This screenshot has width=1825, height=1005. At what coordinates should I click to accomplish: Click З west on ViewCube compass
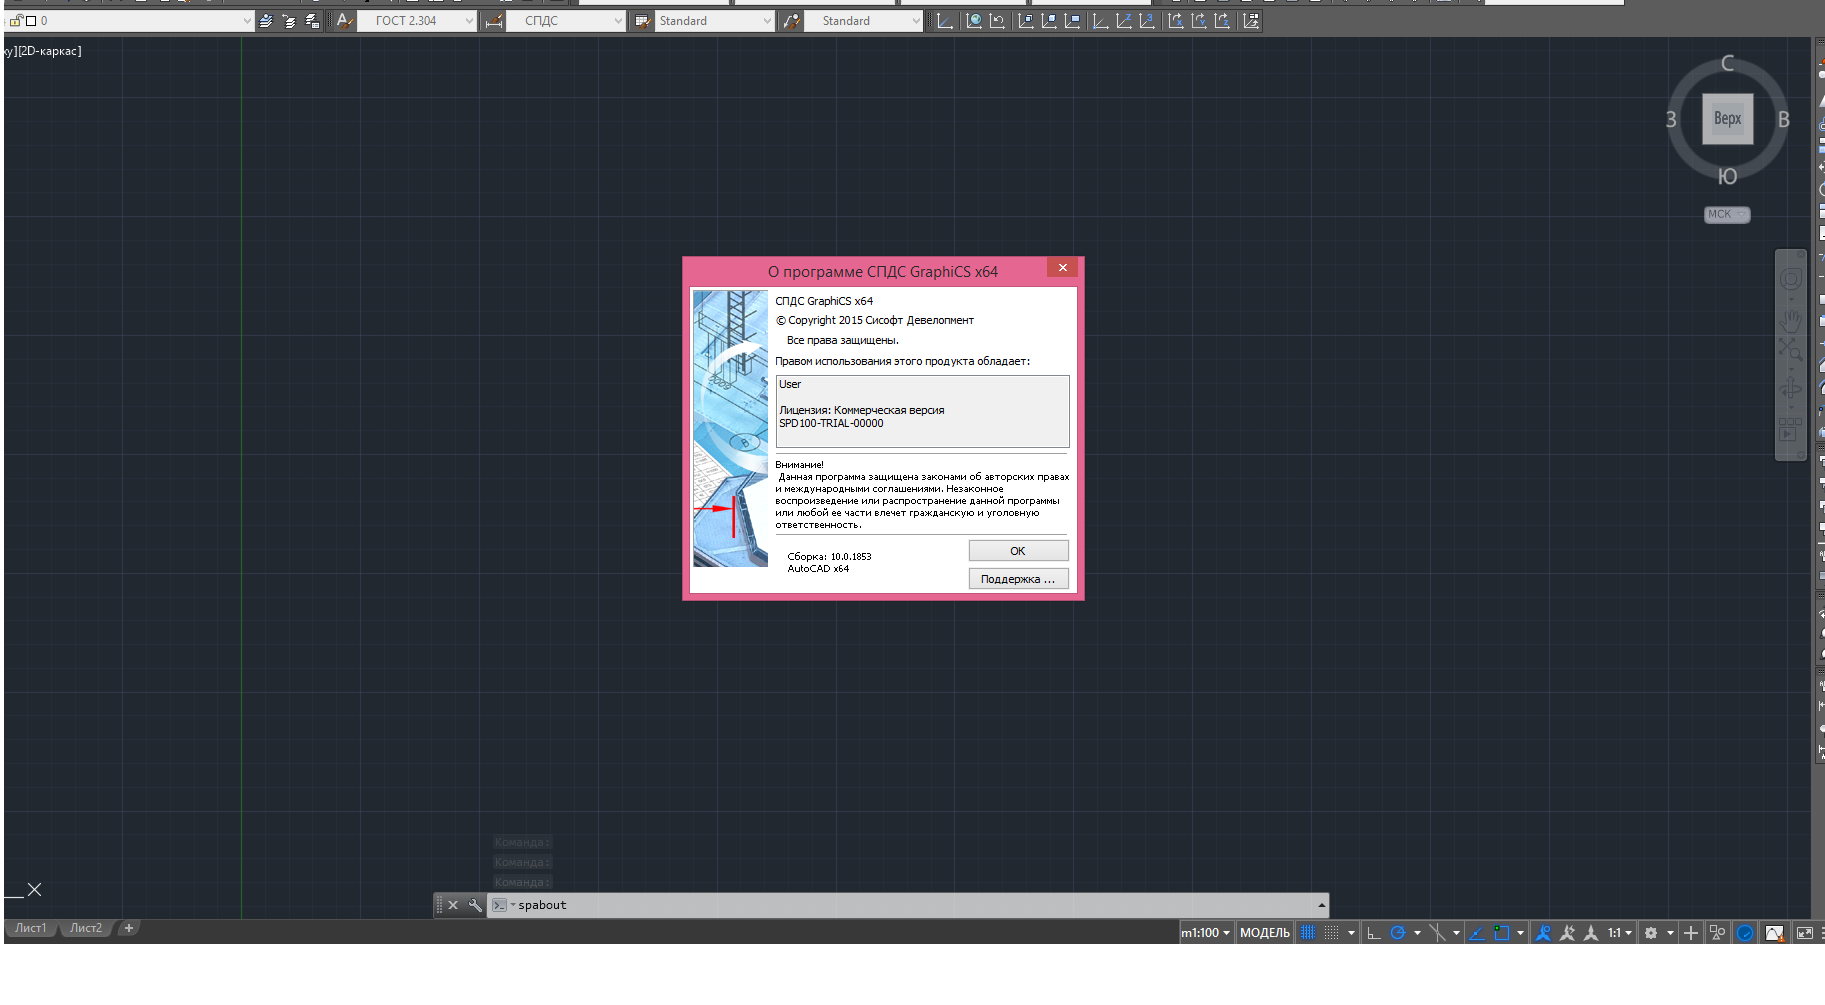[1671, 120]
